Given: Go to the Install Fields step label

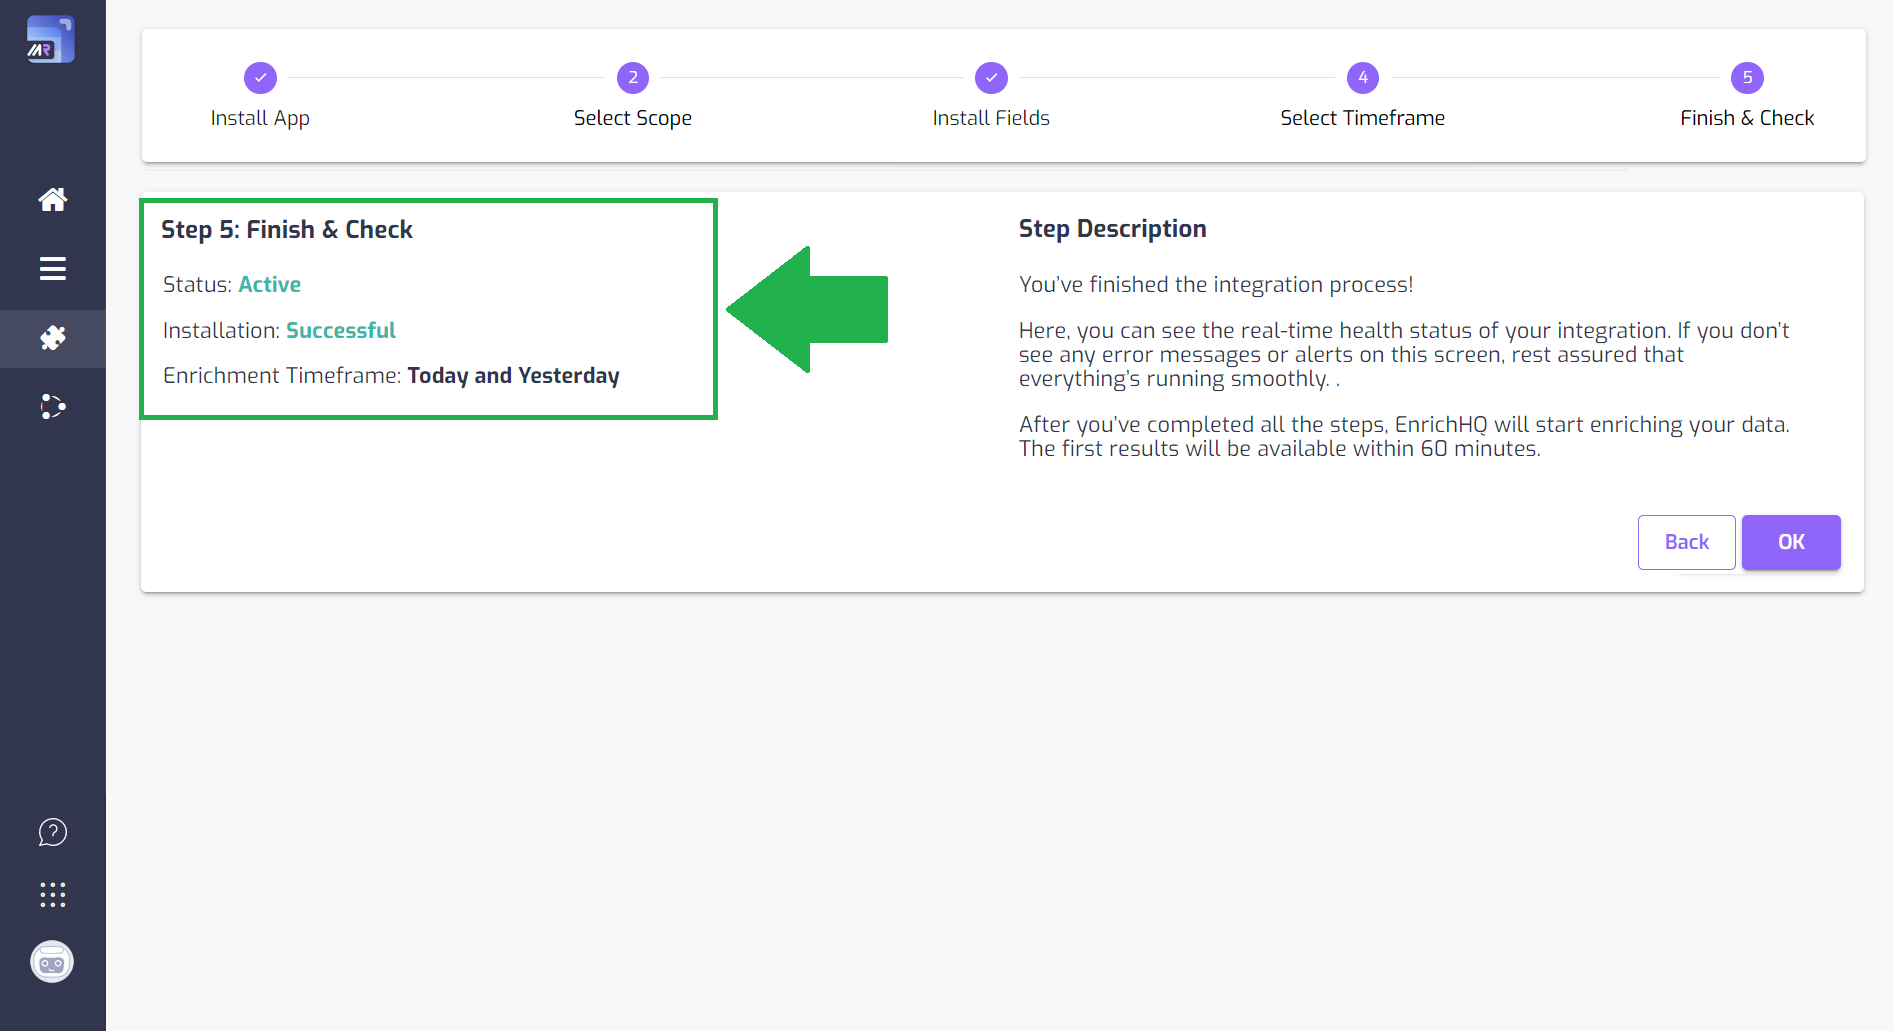Looking at the screenshot, I should (991, 118).
